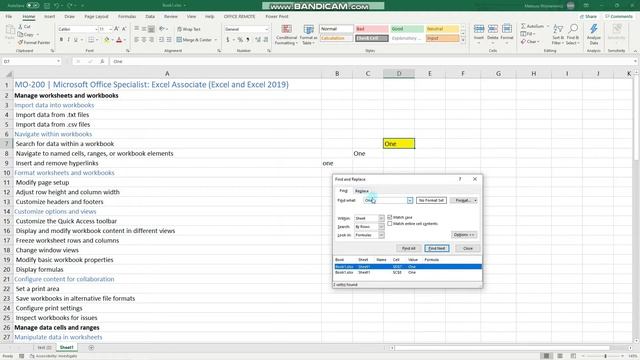Click the Share button
Image resolution: width=640 pixels, height=360 pixels.
pyautogui.click(x=588, y=16)
